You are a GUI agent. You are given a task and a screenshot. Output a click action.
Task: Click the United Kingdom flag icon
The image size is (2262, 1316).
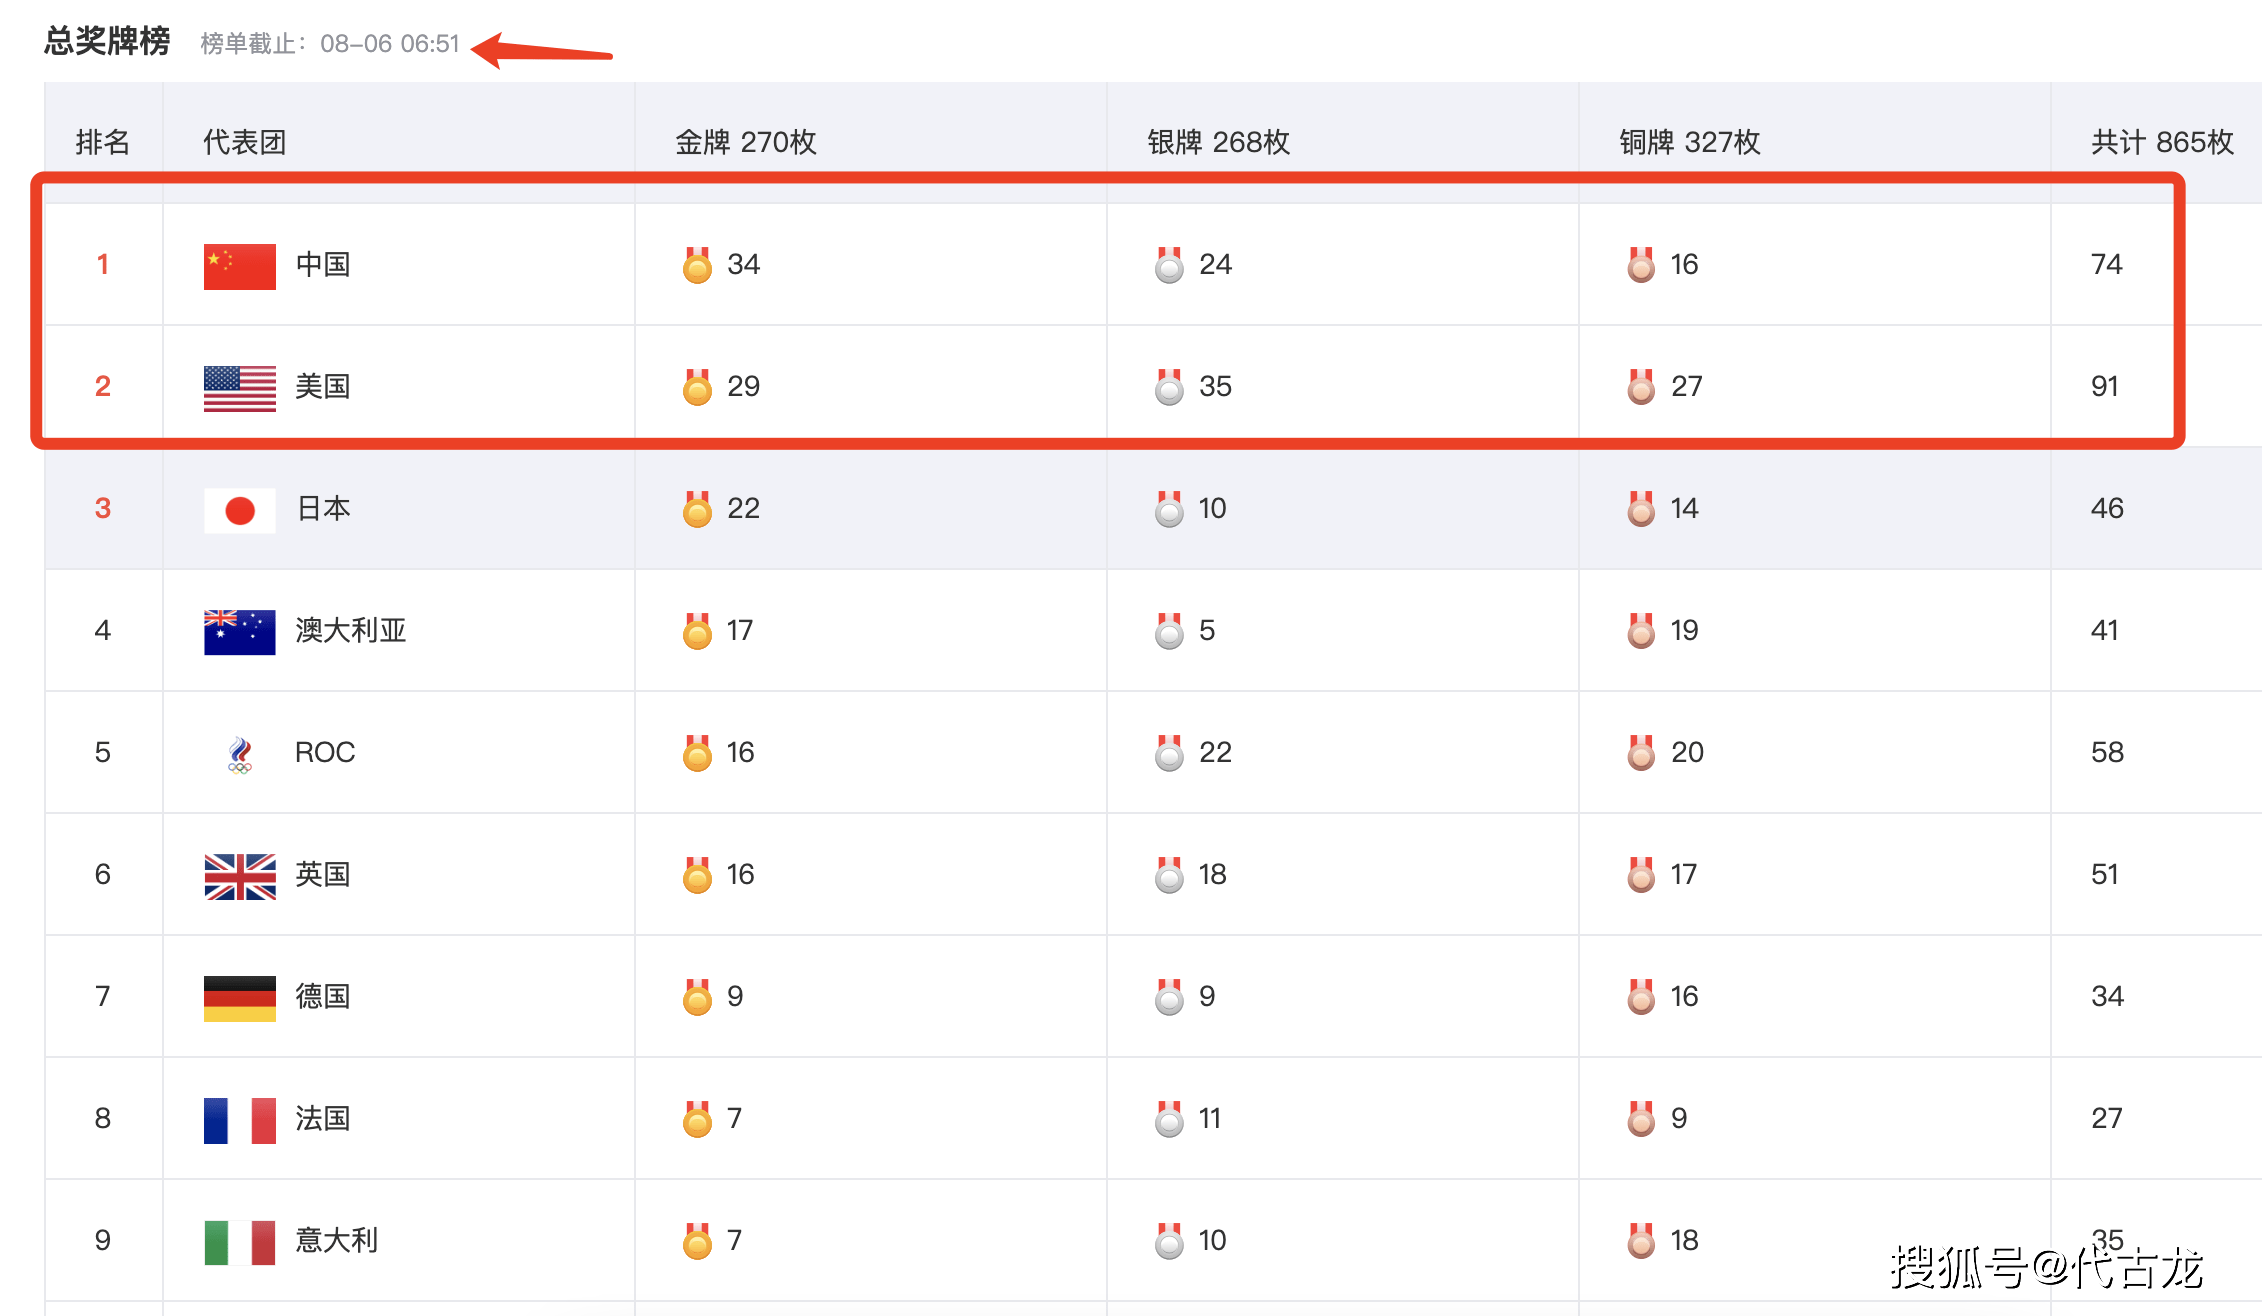click(240, 876)
